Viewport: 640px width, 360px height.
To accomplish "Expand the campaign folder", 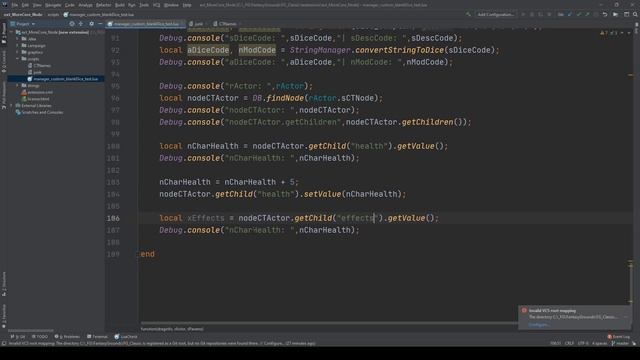I will tap(18, 46).
